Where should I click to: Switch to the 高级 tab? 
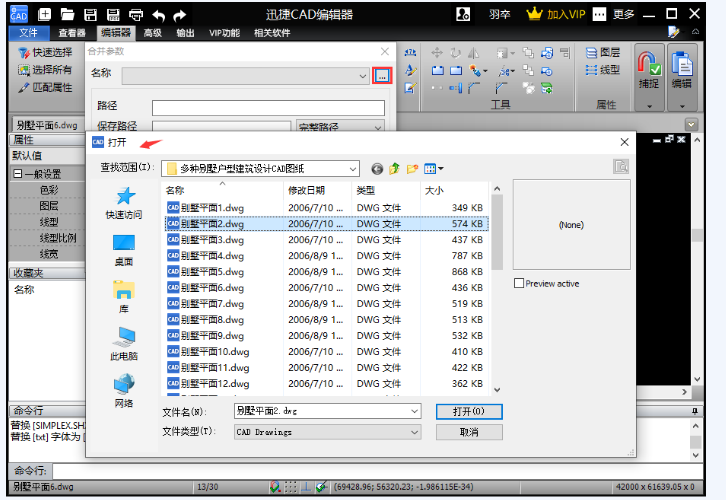(152, 33)
